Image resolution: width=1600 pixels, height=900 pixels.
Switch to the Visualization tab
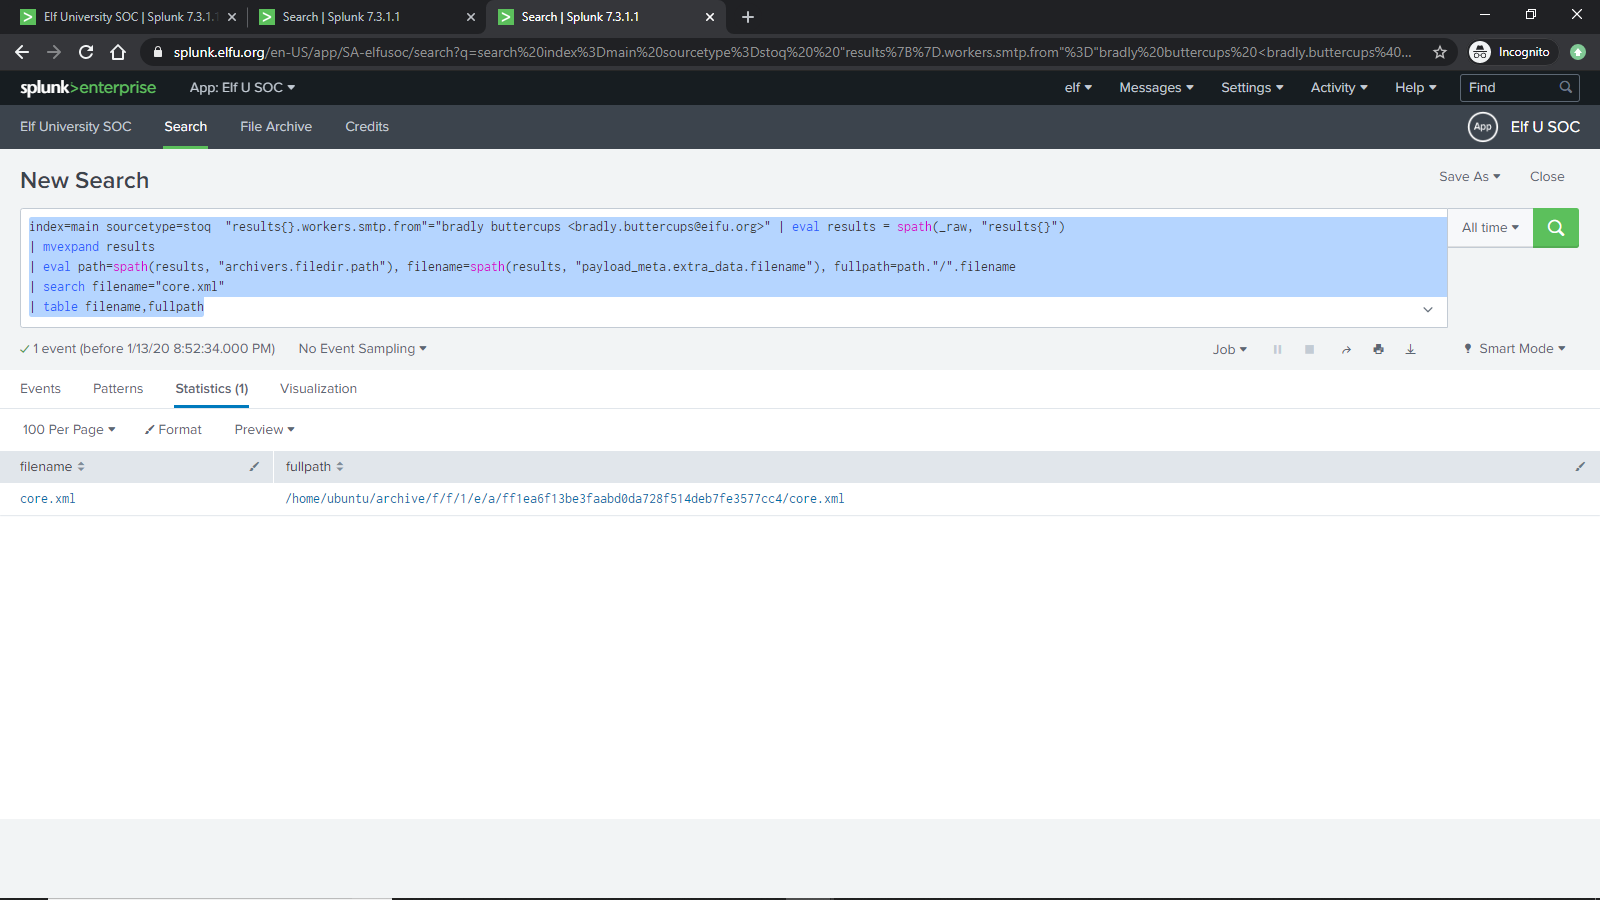pyautogui.click(x=318, y=389)
